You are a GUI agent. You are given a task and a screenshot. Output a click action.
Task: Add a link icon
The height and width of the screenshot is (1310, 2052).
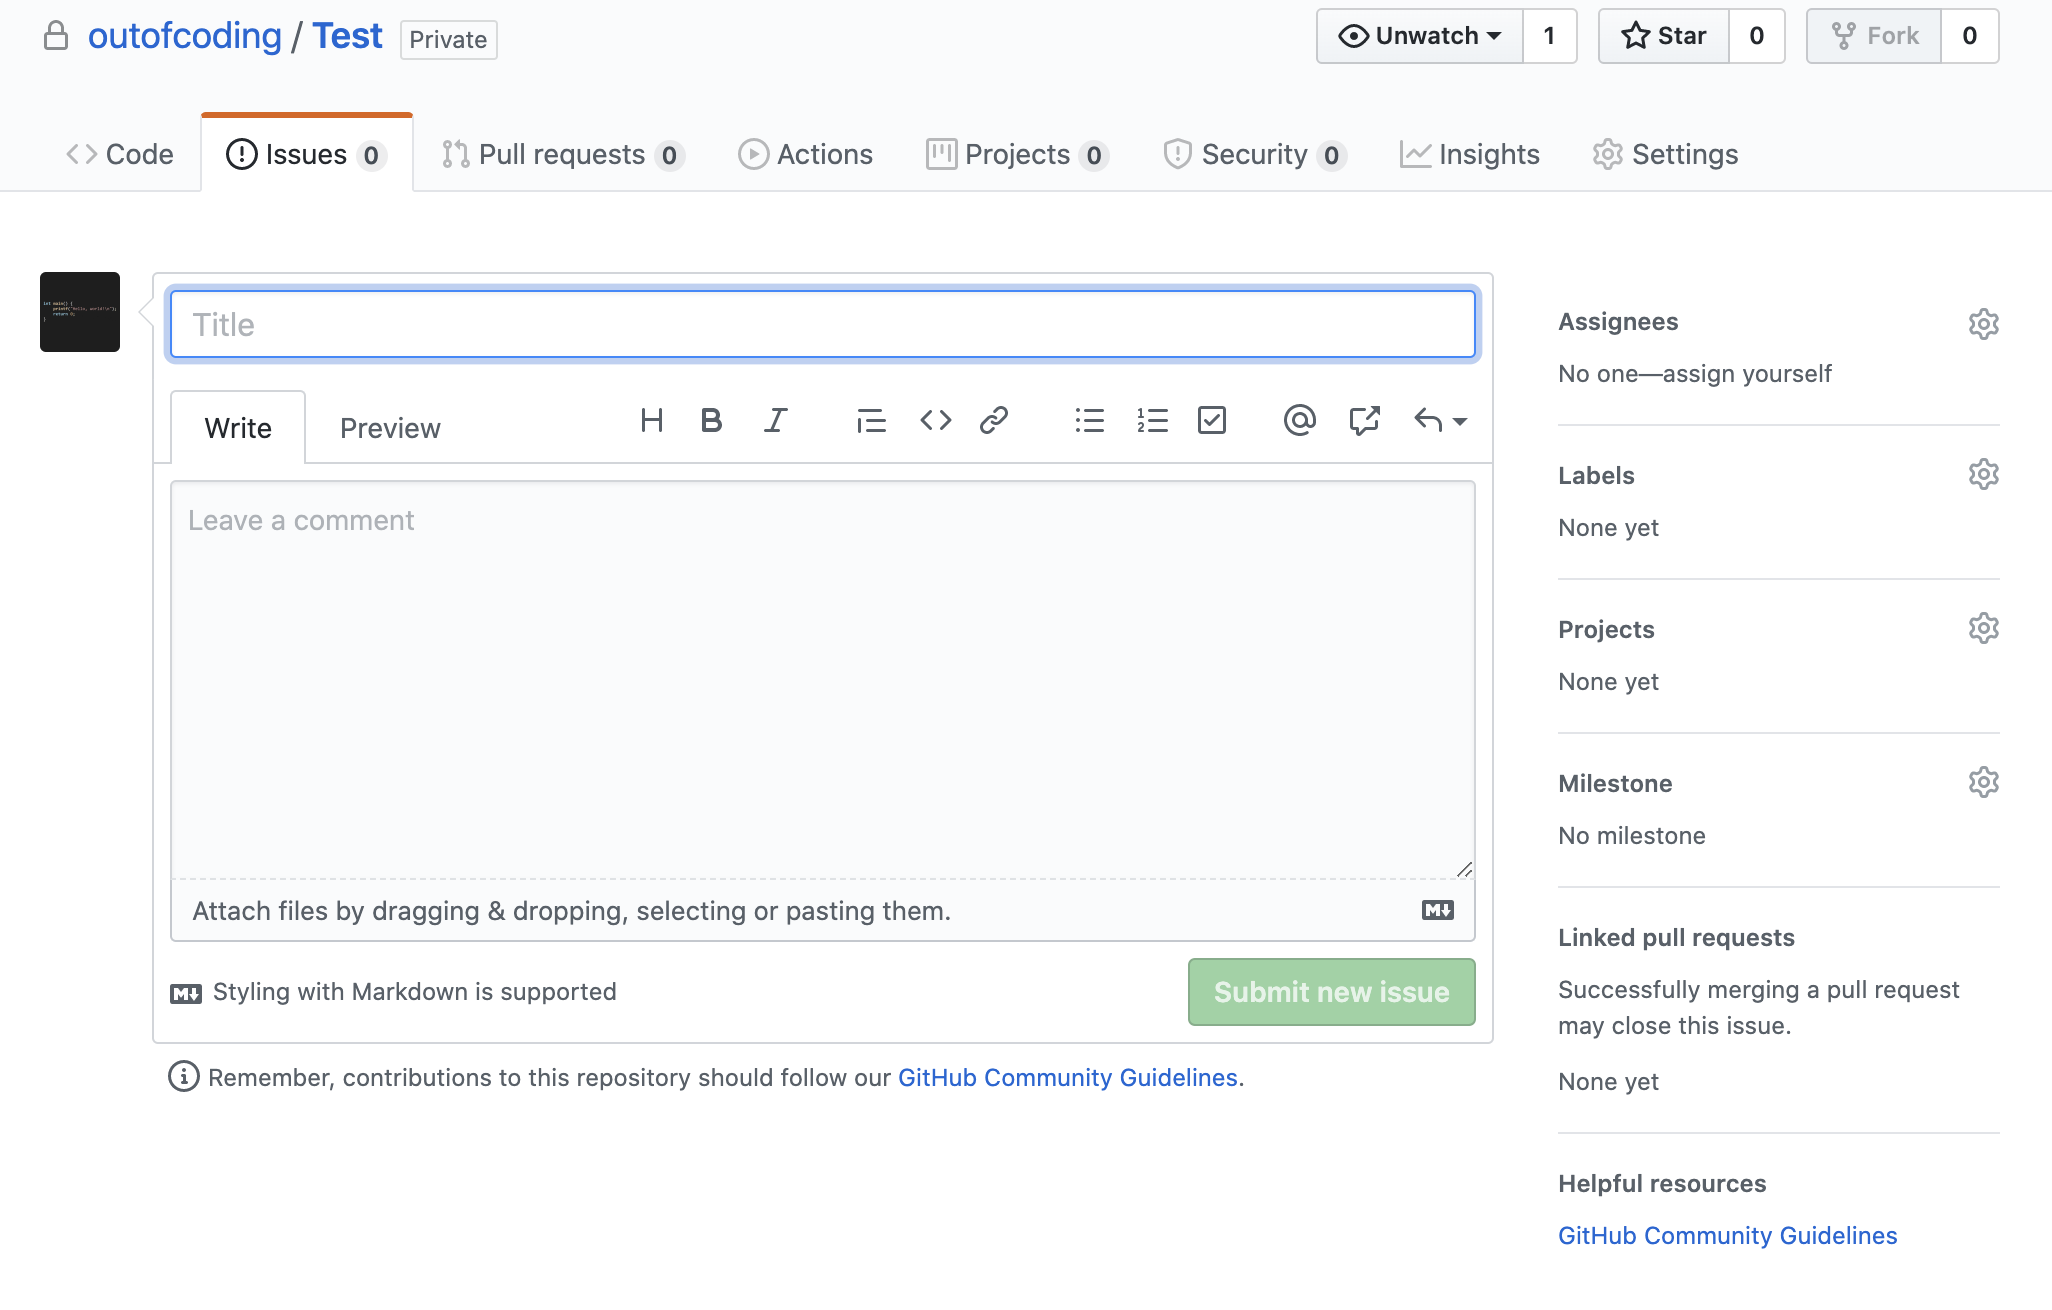(x=993, y=421)
